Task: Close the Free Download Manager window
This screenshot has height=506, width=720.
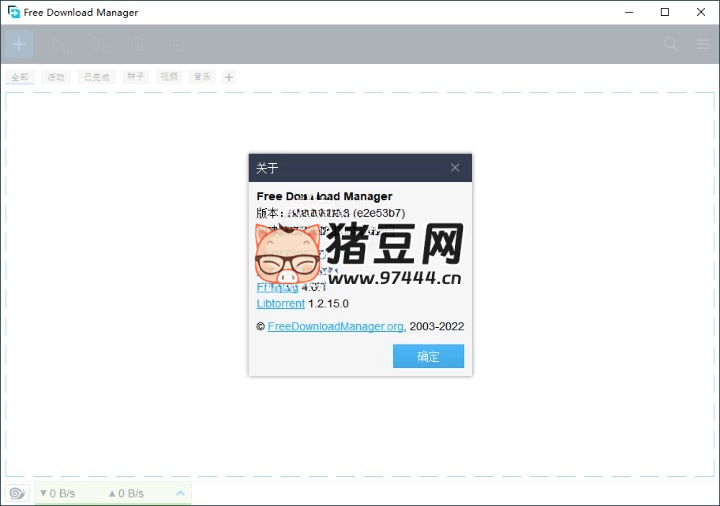Action: tap(701, 12)
